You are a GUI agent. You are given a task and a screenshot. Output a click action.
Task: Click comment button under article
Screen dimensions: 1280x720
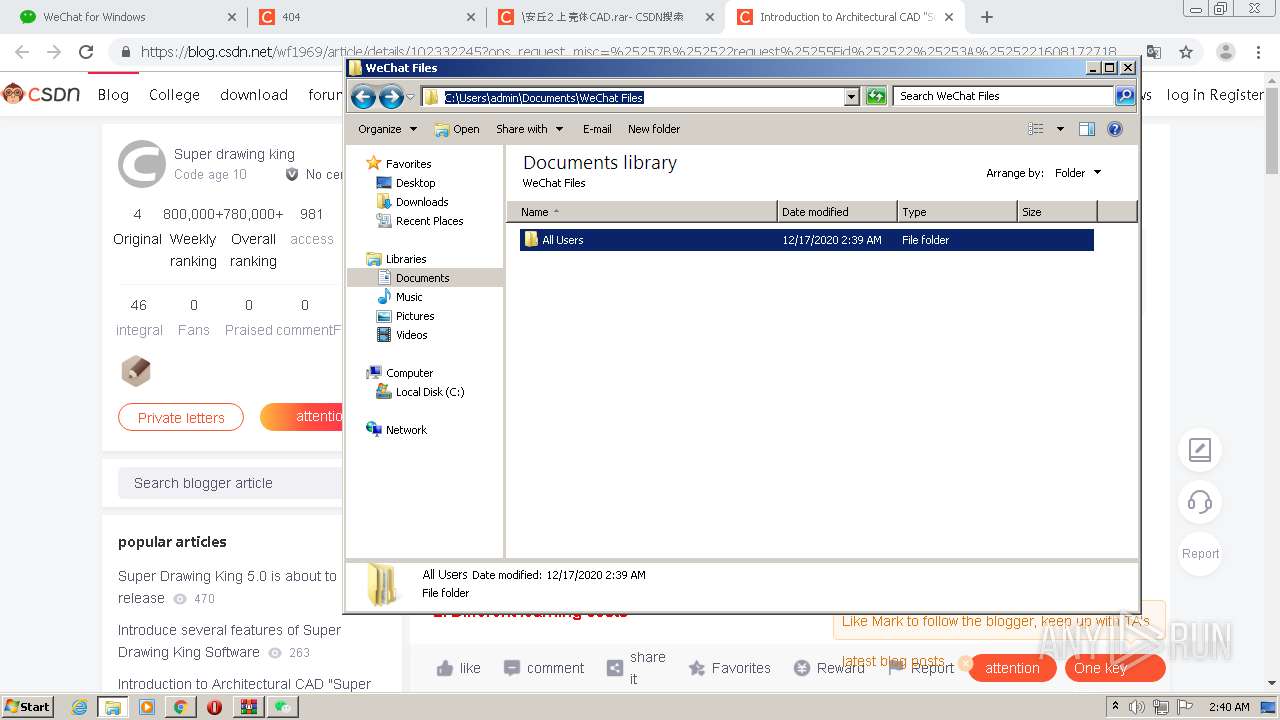544,668
